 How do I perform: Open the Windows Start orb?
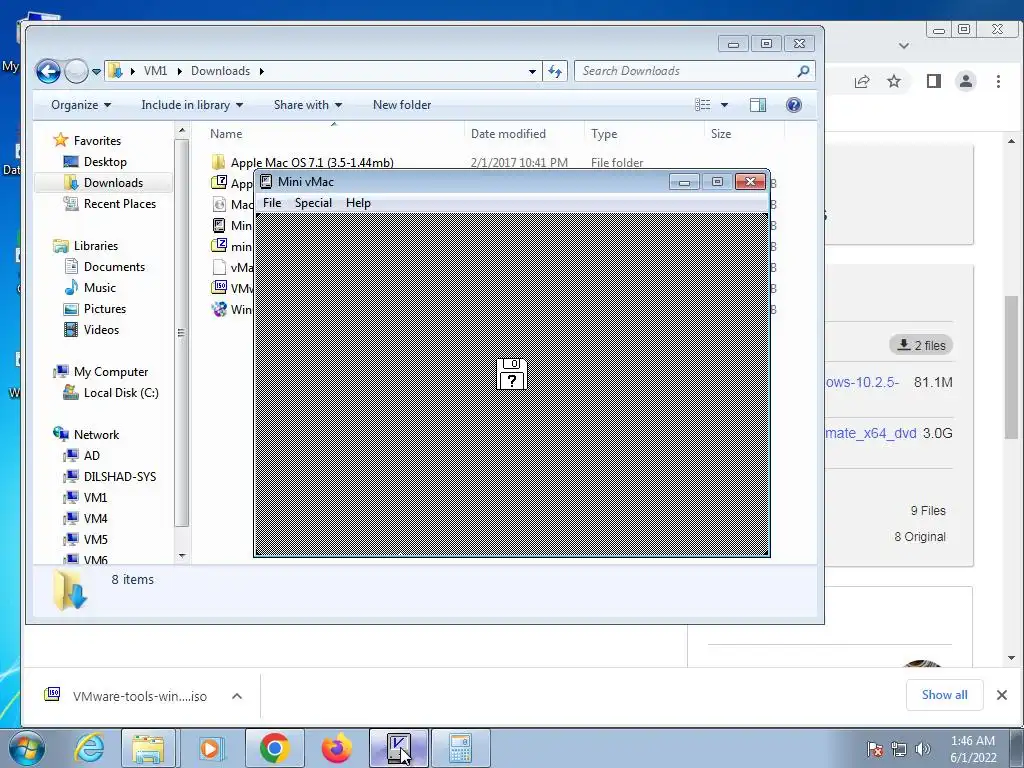[26, 748]
